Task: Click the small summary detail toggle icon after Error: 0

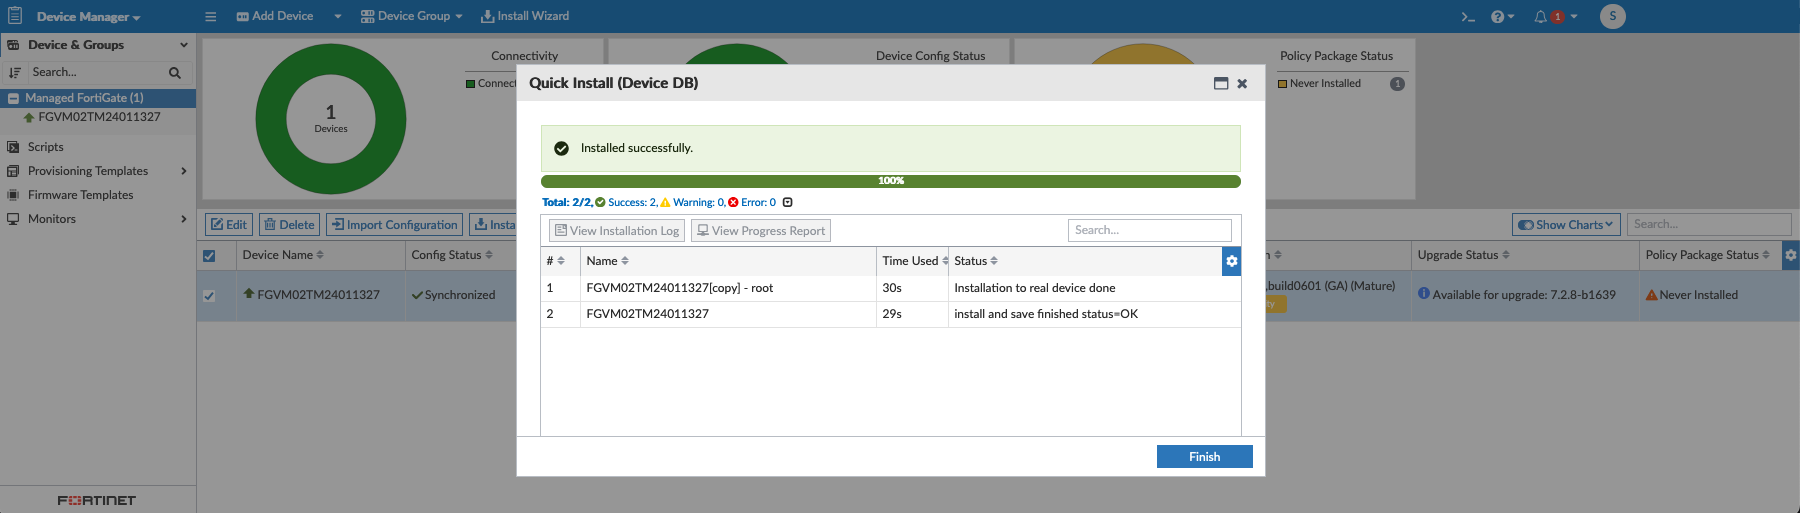Action: tap(787, 202)
